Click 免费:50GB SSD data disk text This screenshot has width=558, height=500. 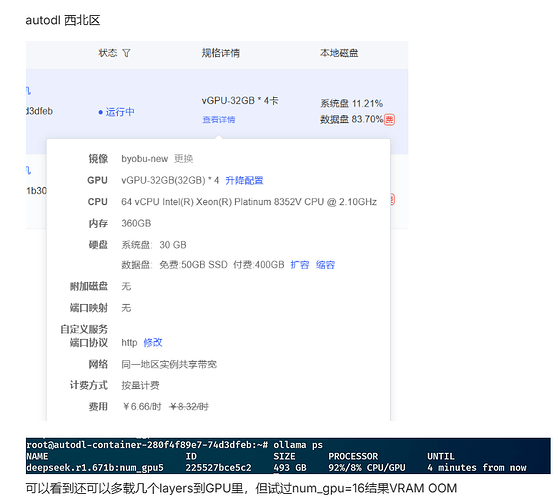tap(193, 265)
